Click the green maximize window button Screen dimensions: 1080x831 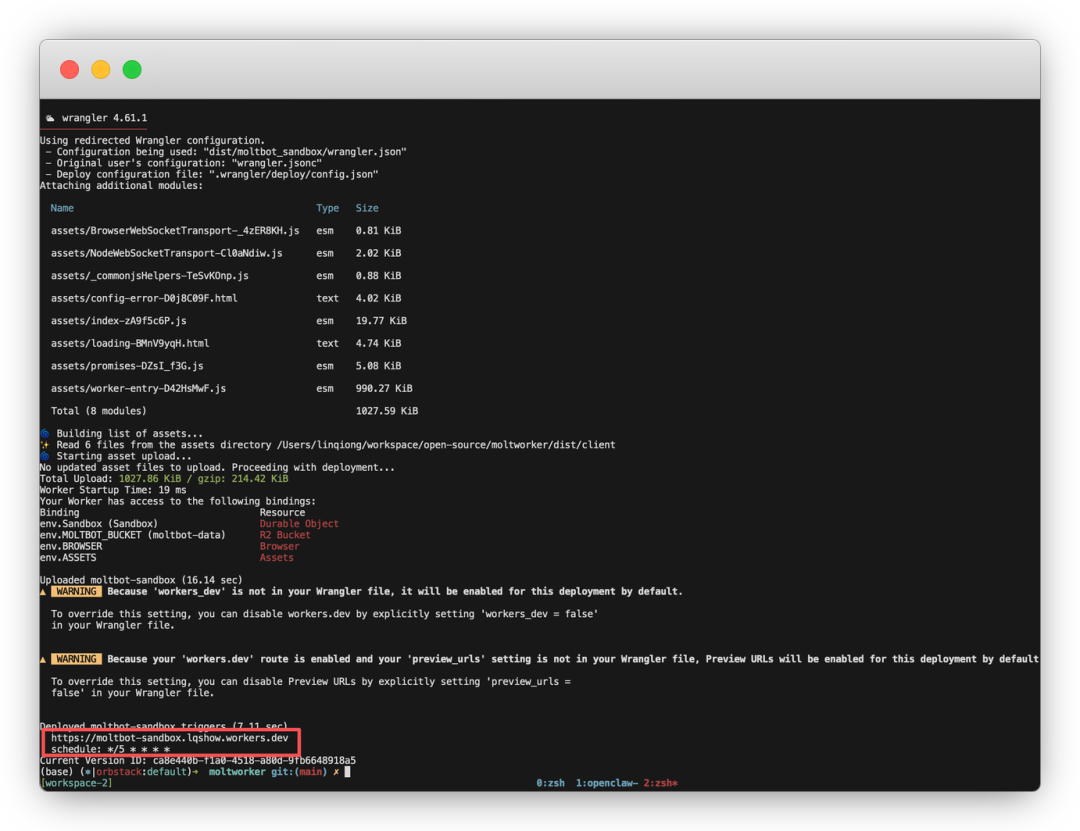coord(131,70)
